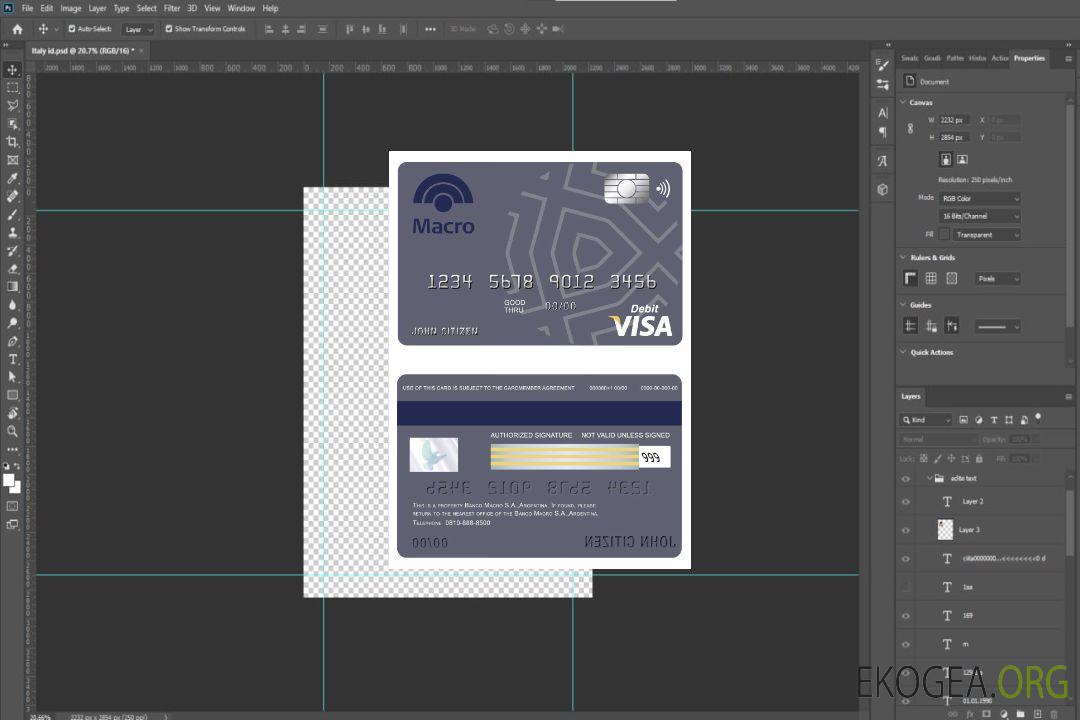
Task: Collapse the Quick Actions section
Action: click(903, 352)
